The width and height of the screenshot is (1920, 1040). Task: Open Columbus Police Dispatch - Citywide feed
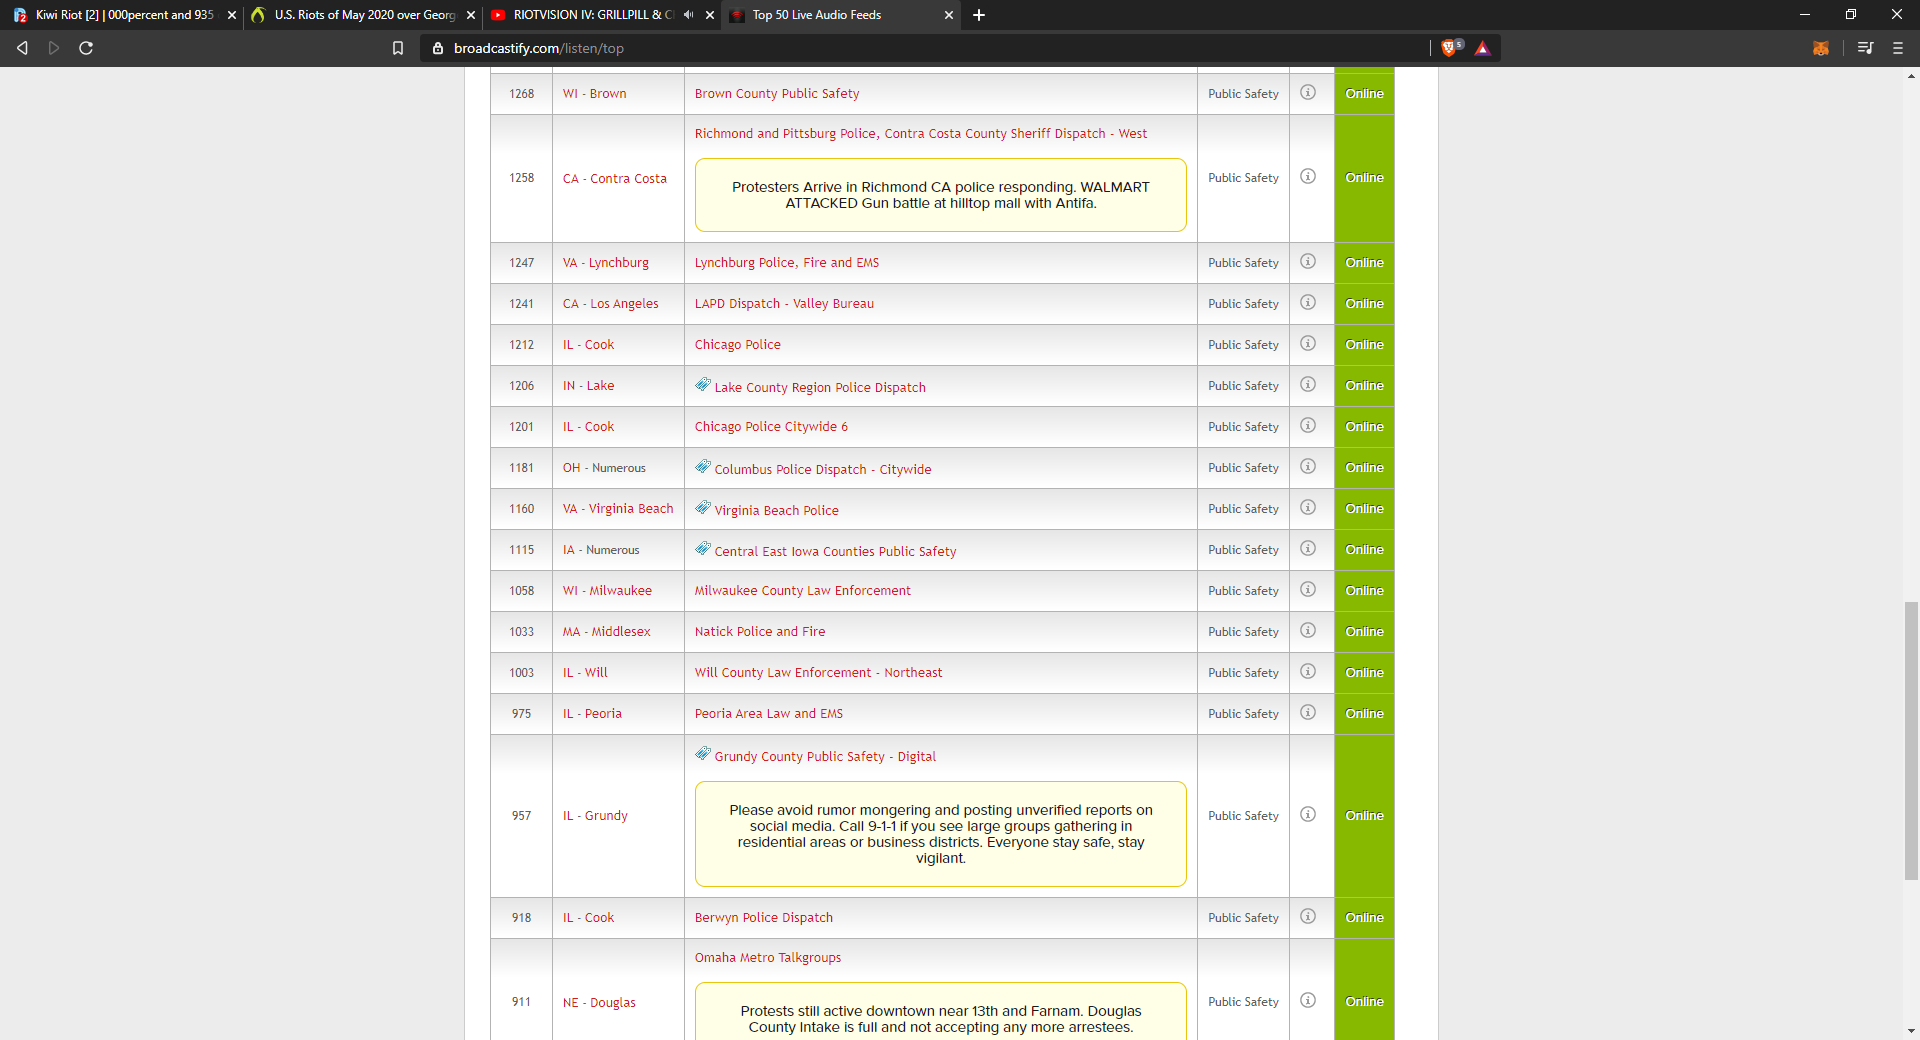coord(822,469)
